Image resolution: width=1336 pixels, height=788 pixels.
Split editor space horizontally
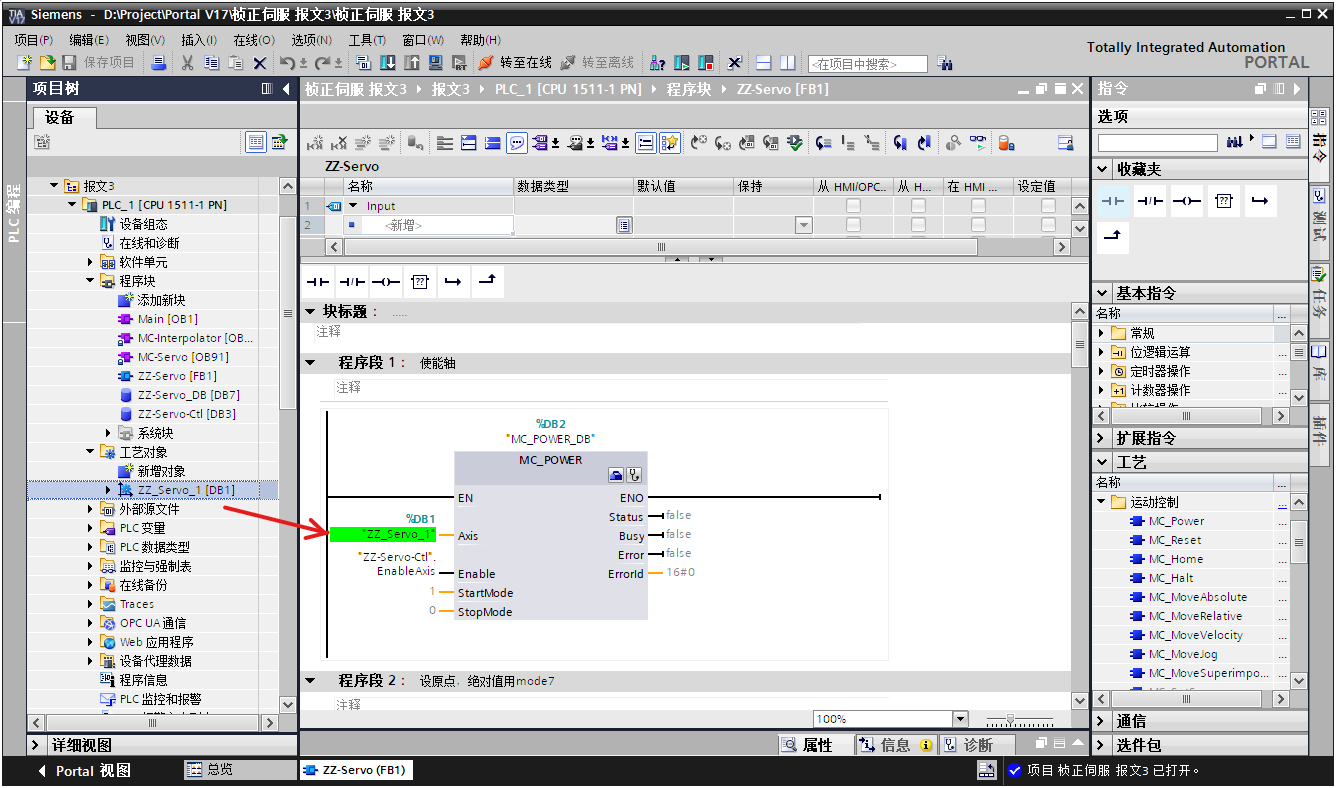point(763,63)
